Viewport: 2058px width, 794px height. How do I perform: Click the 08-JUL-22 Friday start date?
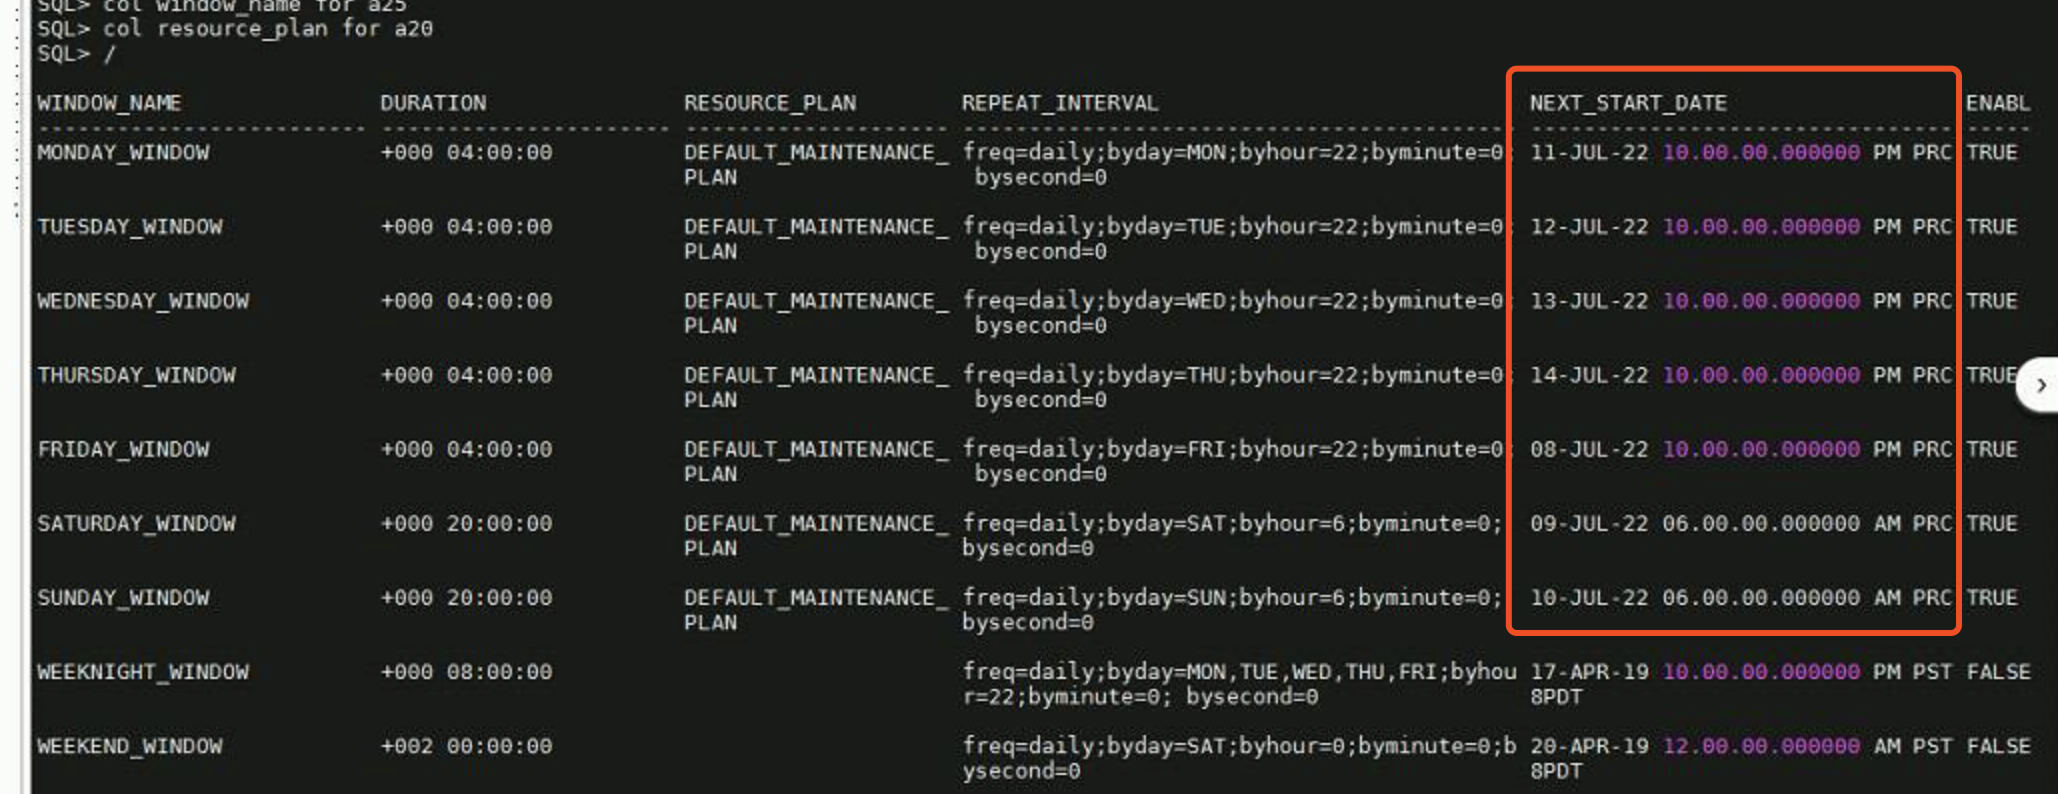coord(1589,449)
